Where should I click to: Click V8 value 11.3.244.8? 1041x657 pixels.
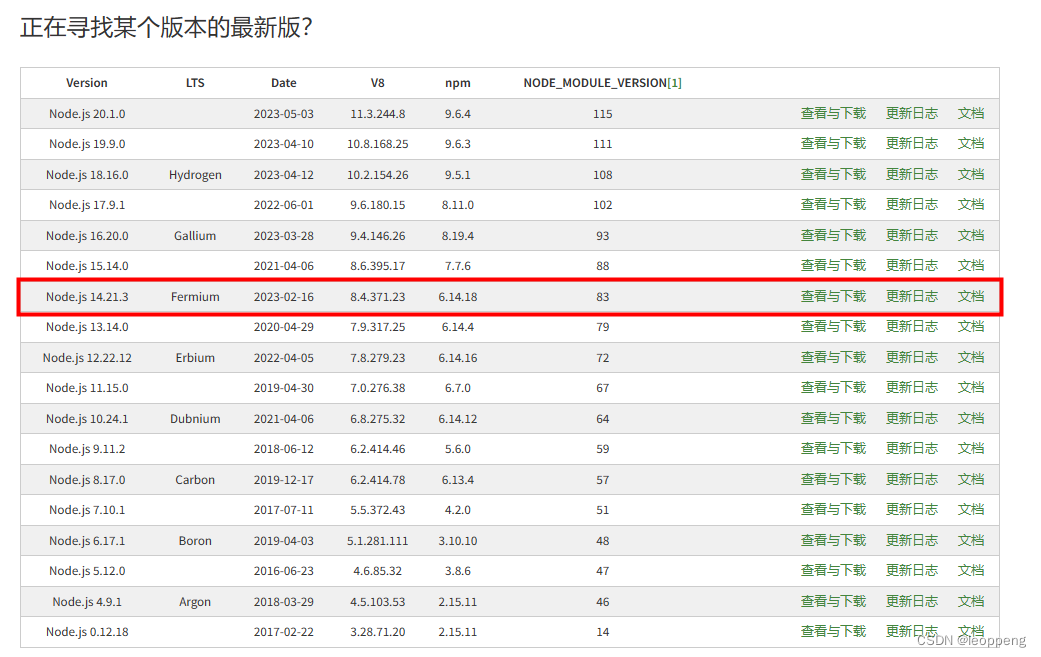[x=377, y=114]
